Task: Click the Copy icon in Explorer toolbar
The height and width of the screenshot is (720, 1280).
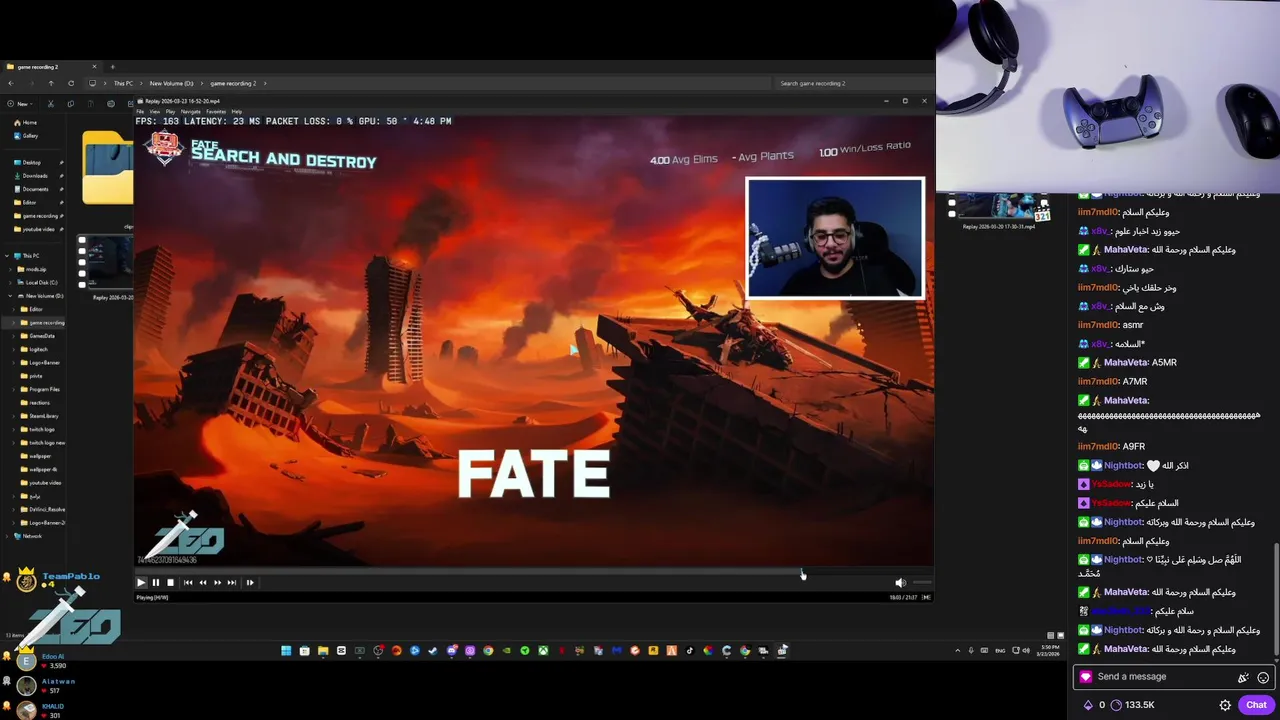Action: (71, 104)
